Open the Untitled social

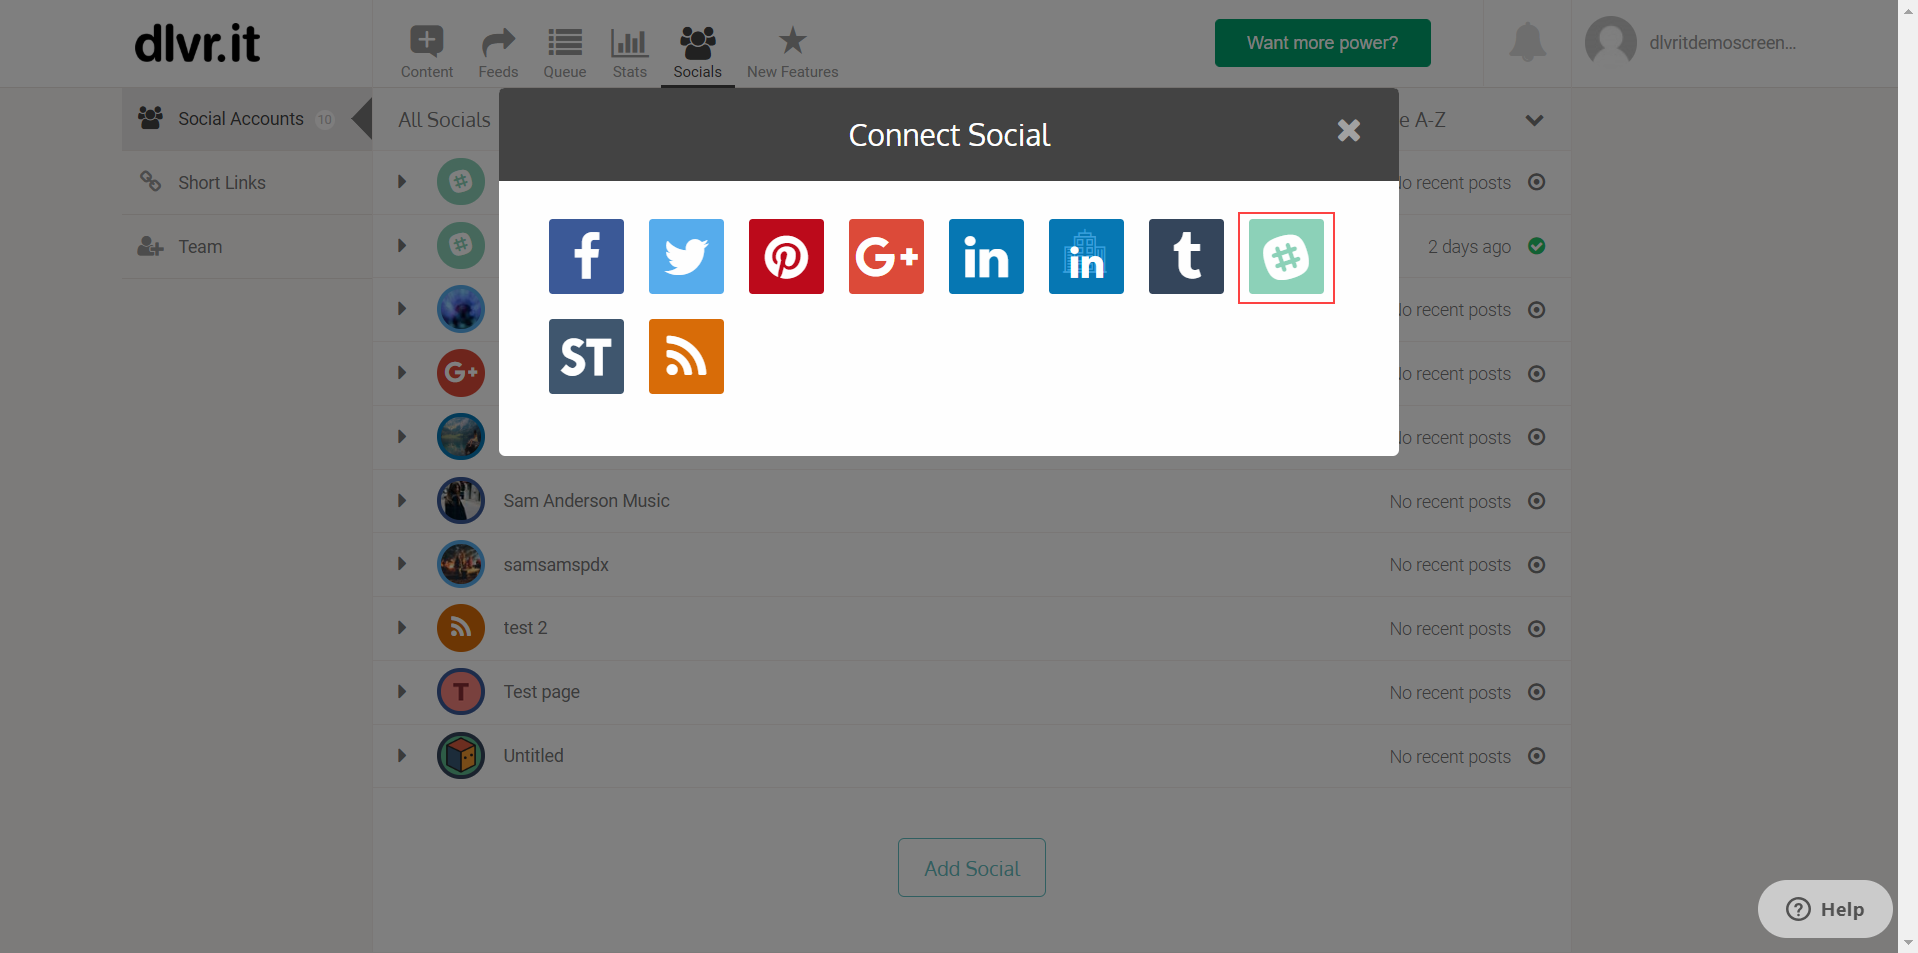coord(533,756)
